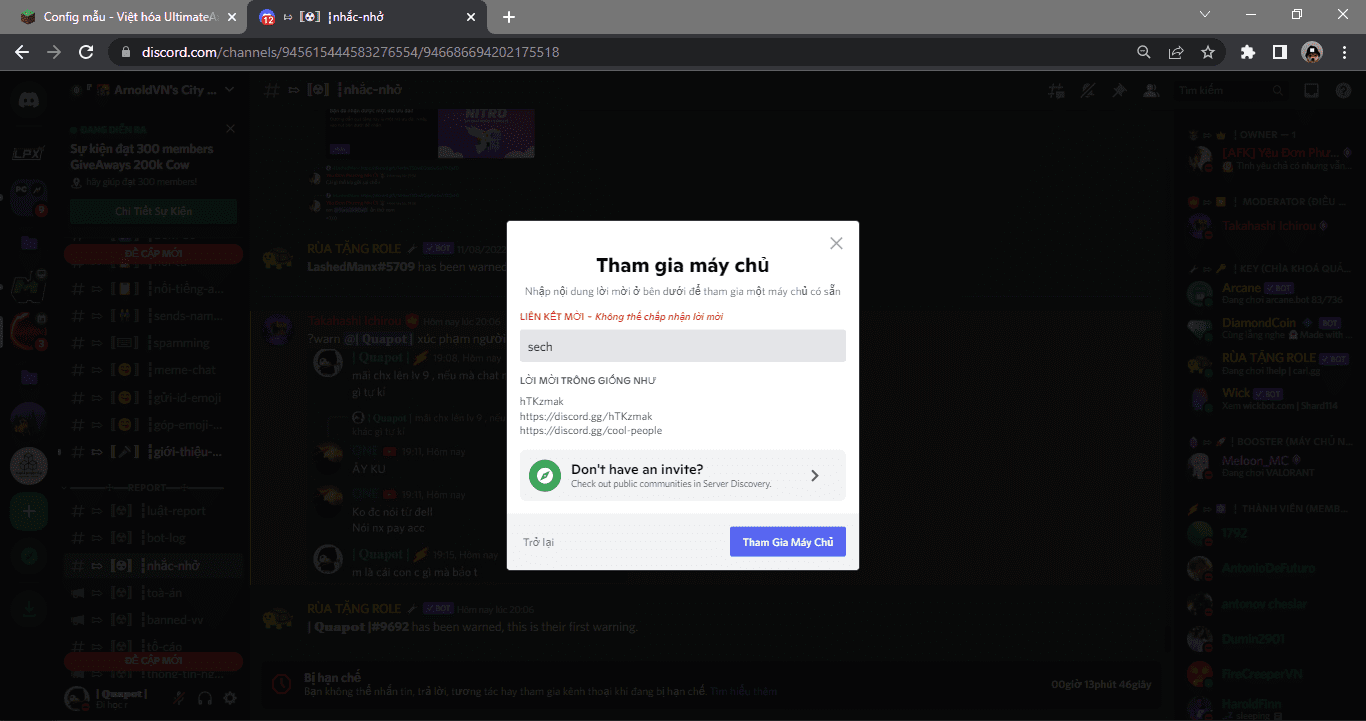Click AntonioDeFuturo in the member list
This screenshot has height=721, width=1366.
(1270, 568)
